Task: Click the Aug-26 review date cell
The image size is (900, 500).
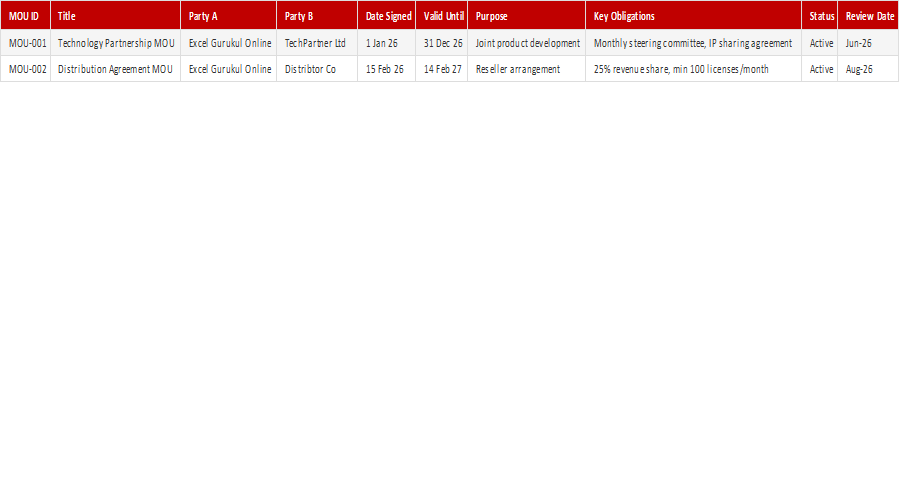Action: tap(868, 69)
